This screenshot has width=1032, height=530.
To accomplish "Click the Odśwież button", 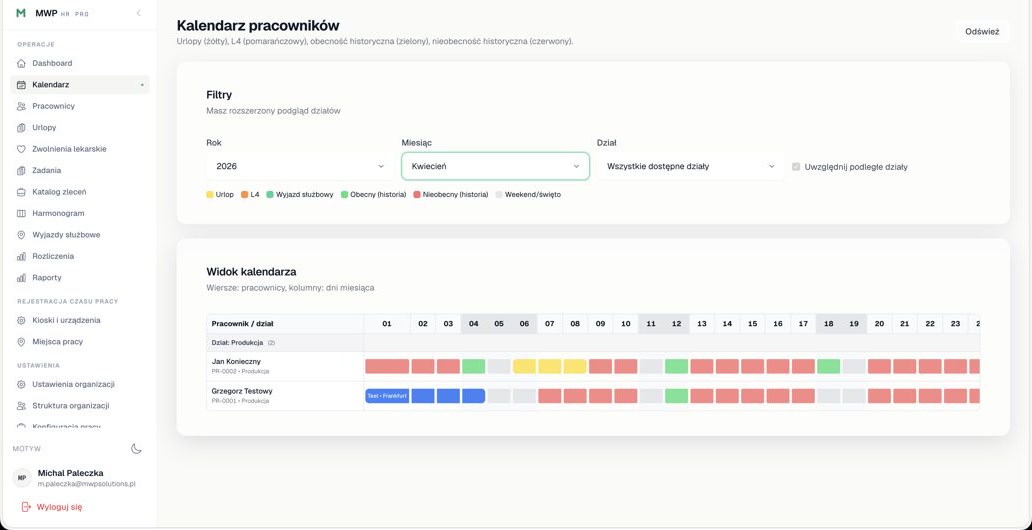I will pyautogui.click(x=982, y=32).
